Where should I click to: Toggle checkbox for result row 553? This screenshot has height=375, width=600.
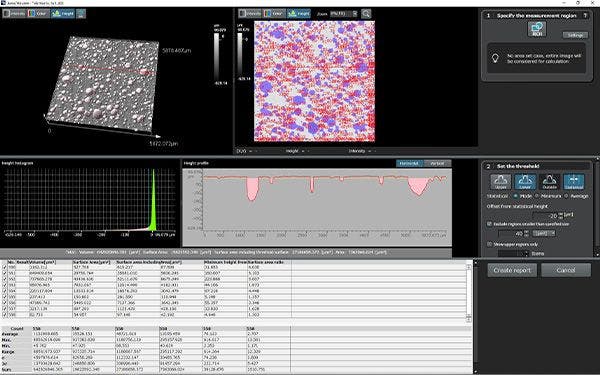point(5,285)
